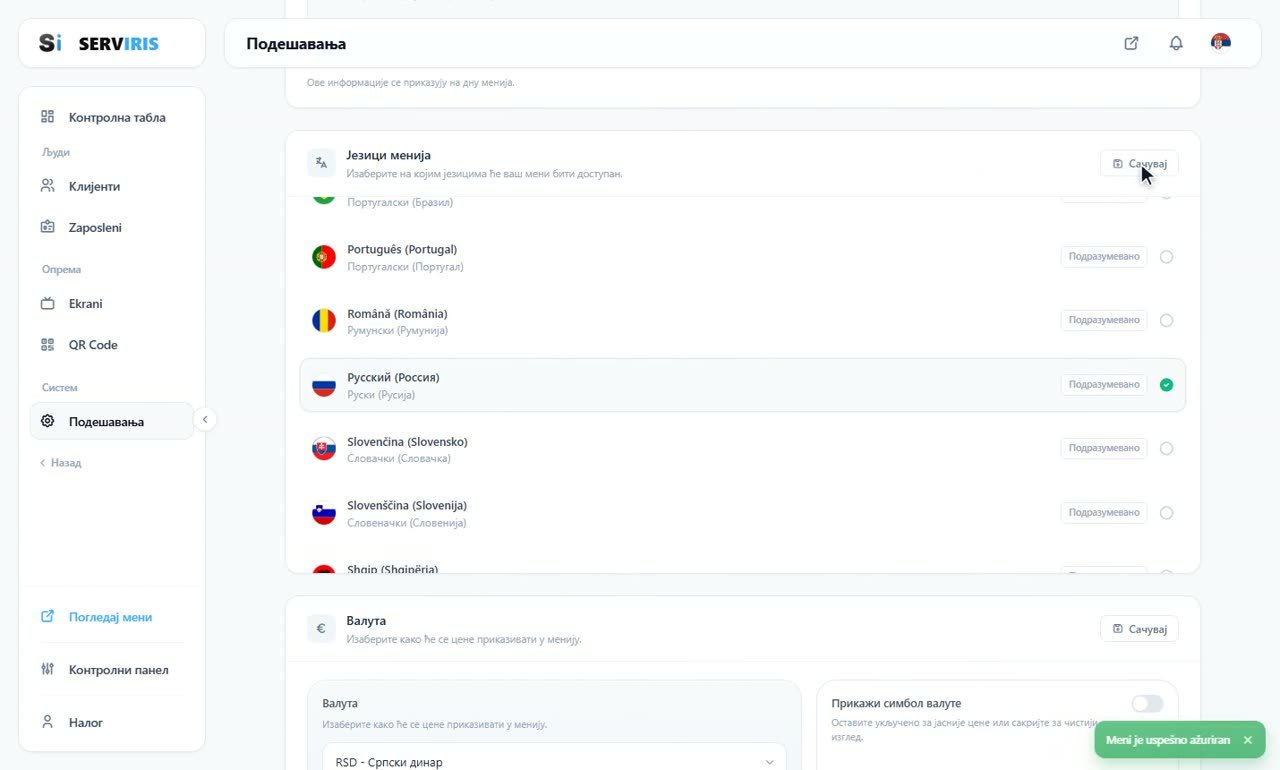Select the Slovenščina (Slovenija) radio button

click(x=1166, y=513)
